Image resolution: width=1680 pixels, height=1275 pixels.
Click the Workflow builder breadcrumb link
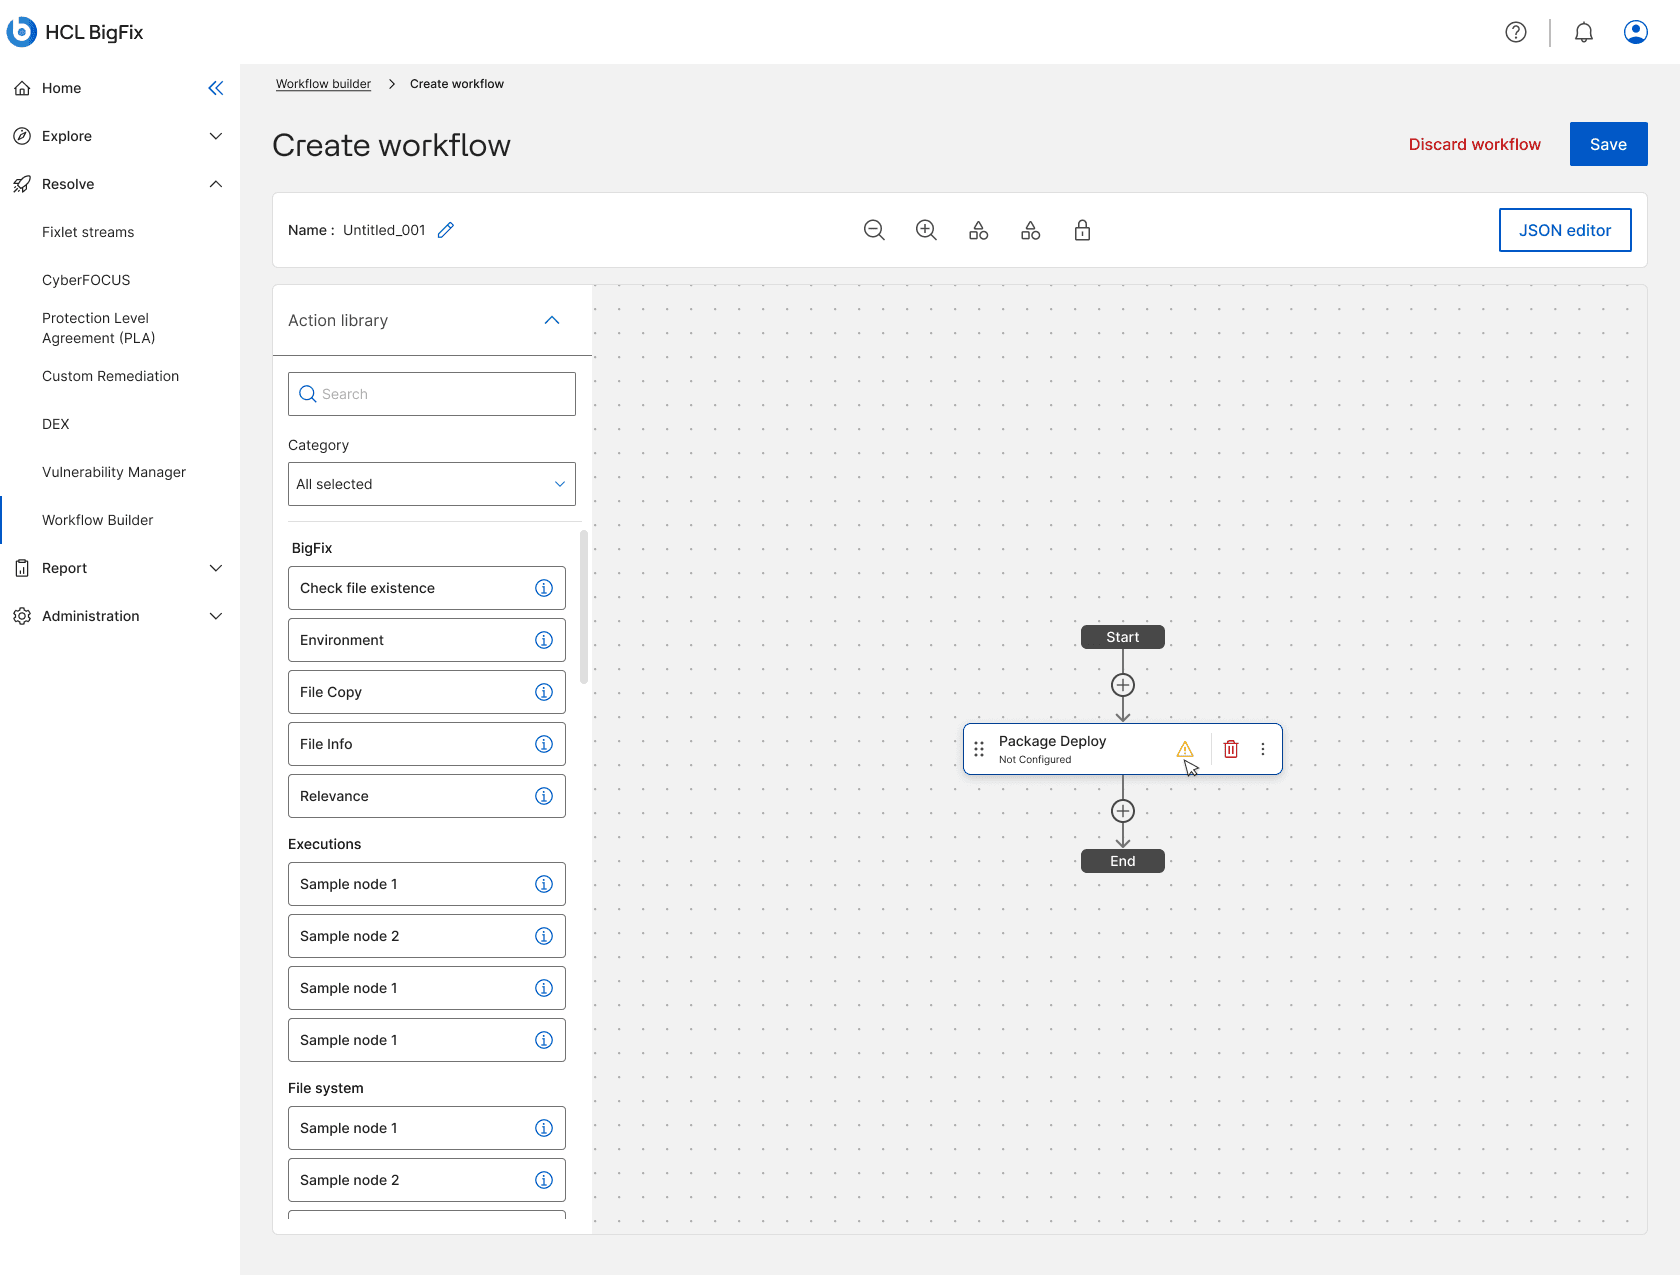tap(323, 84)
